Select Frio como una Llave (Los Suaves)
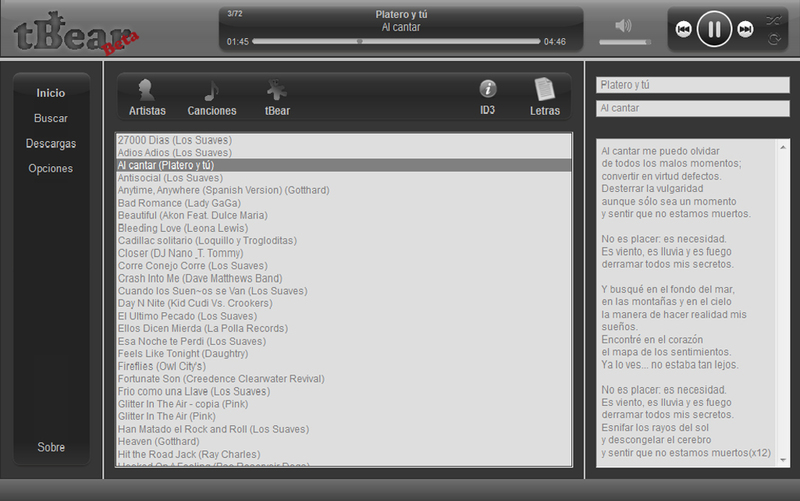800x501 pixels. (344, 391)
